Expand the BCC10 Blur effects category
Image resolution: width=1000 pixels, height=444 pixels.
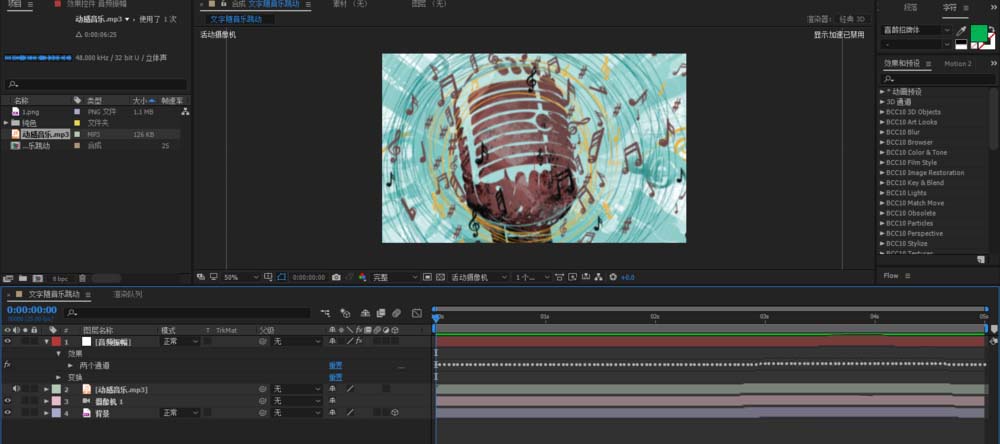tap(881, 132)
